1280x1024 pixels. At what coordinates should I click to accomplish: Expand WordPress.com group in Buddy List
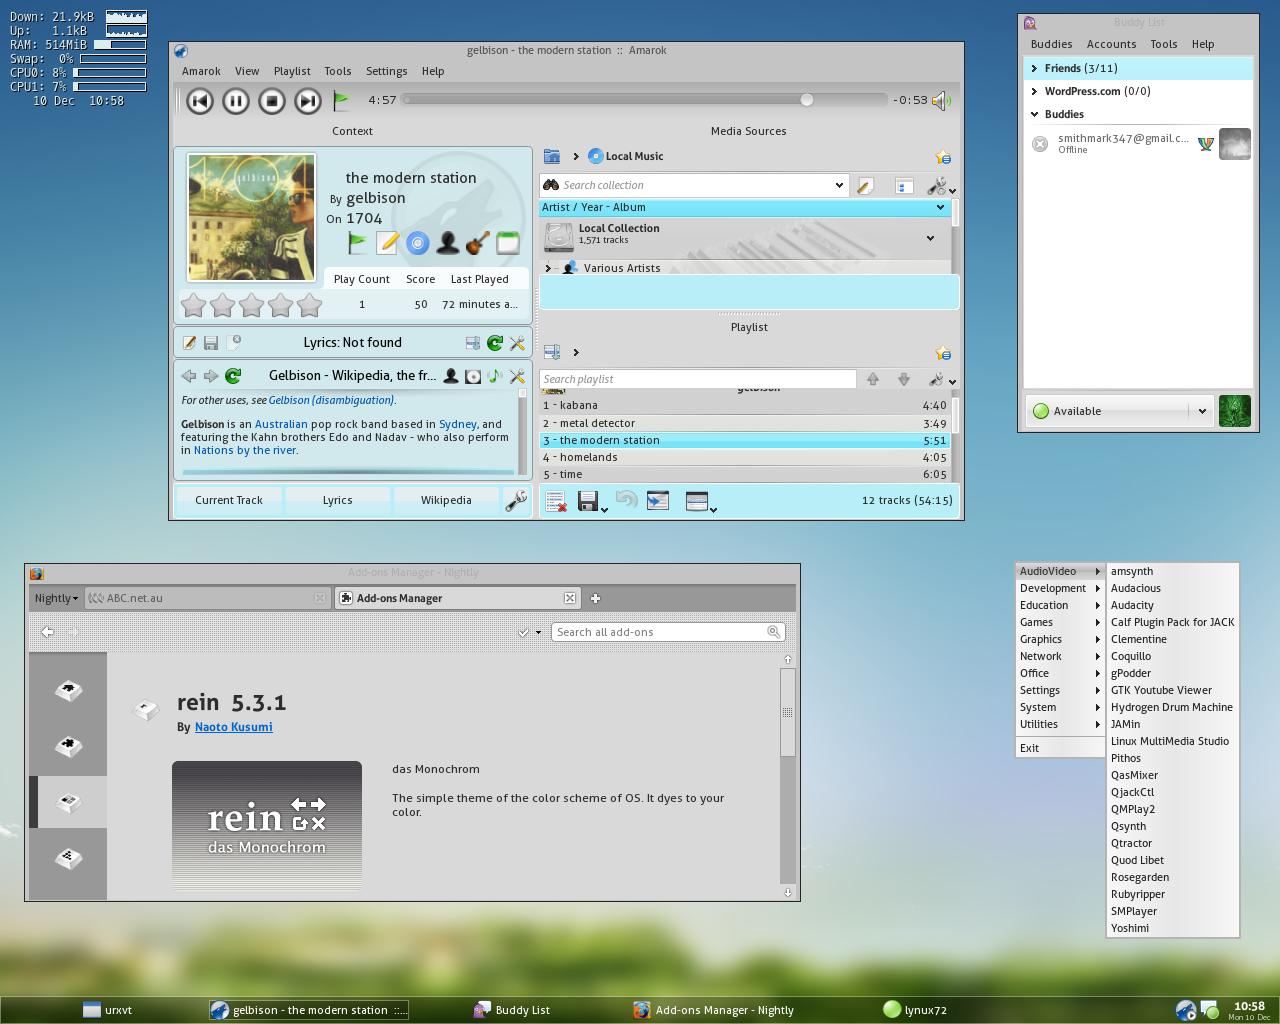[x=1034, y=91]
